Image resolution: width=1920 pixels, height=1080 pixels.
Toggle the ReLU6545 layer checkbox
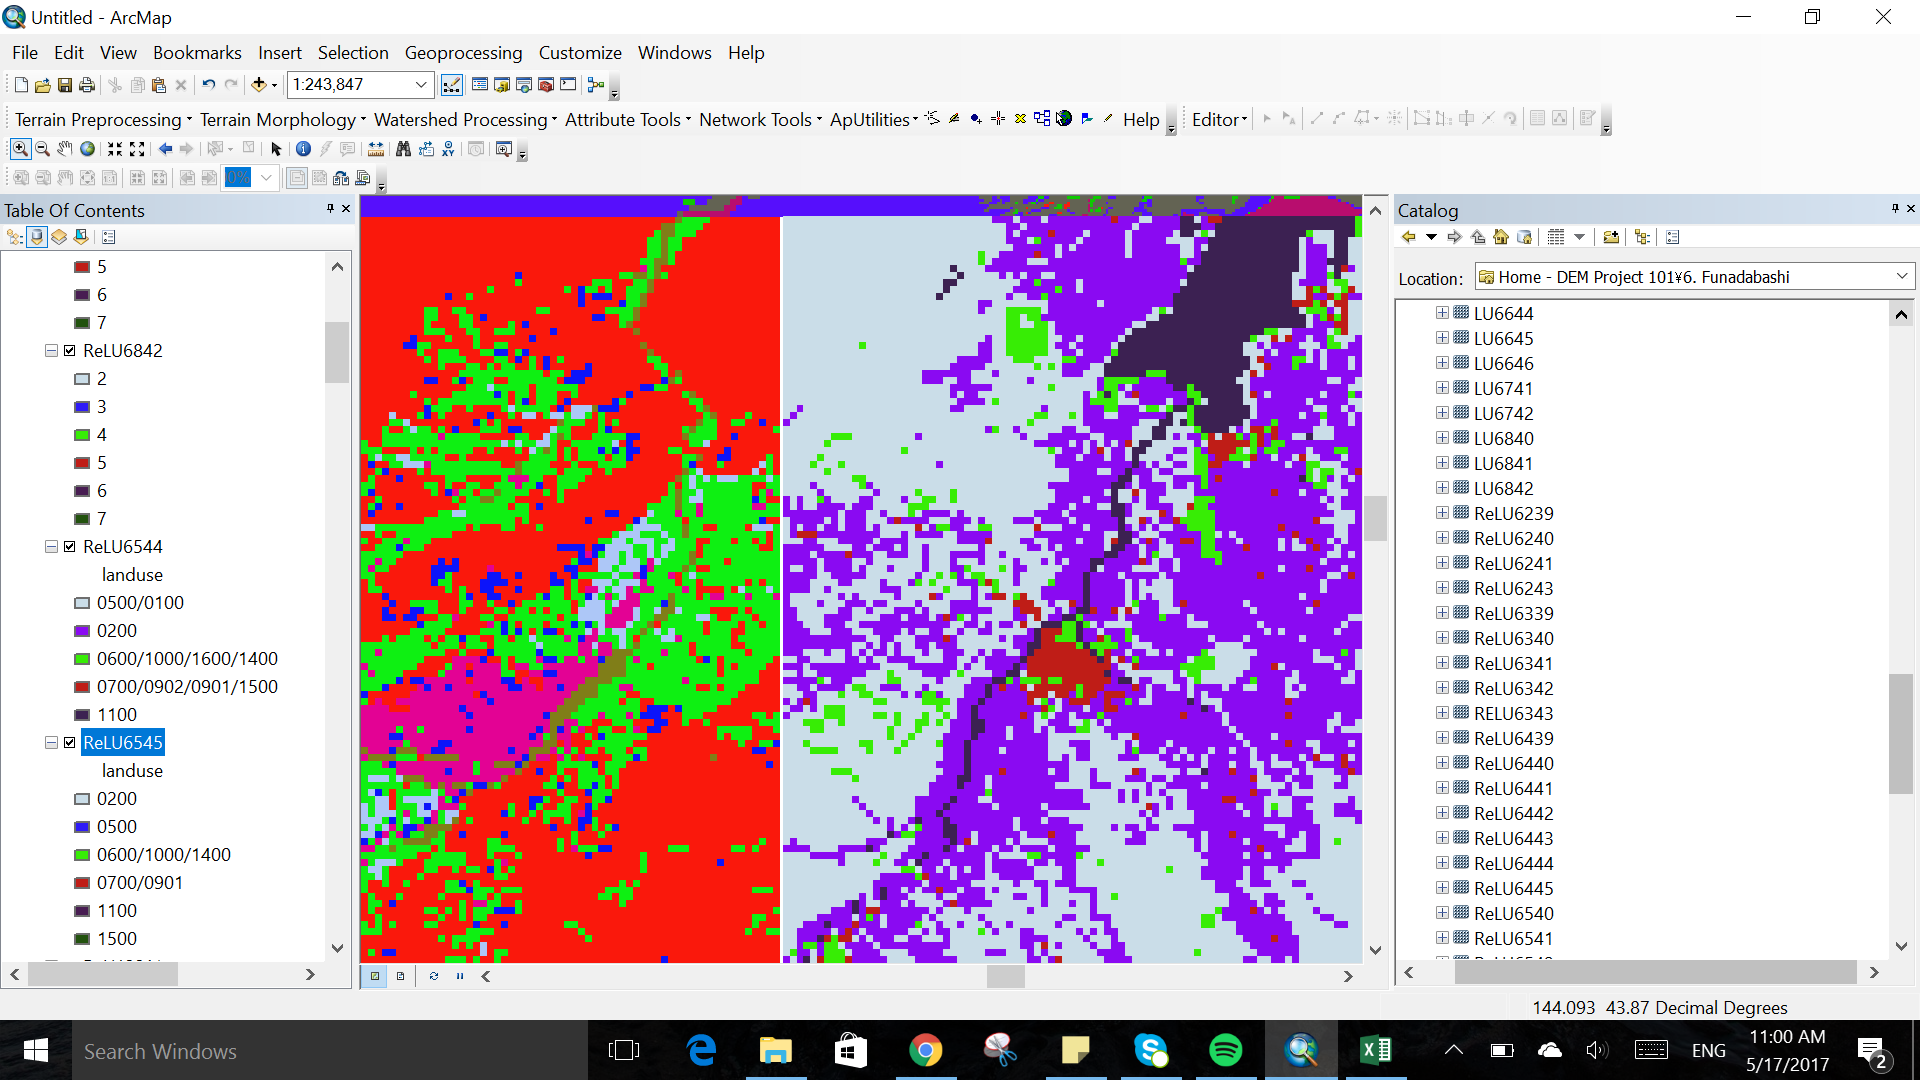coord(70,743)
